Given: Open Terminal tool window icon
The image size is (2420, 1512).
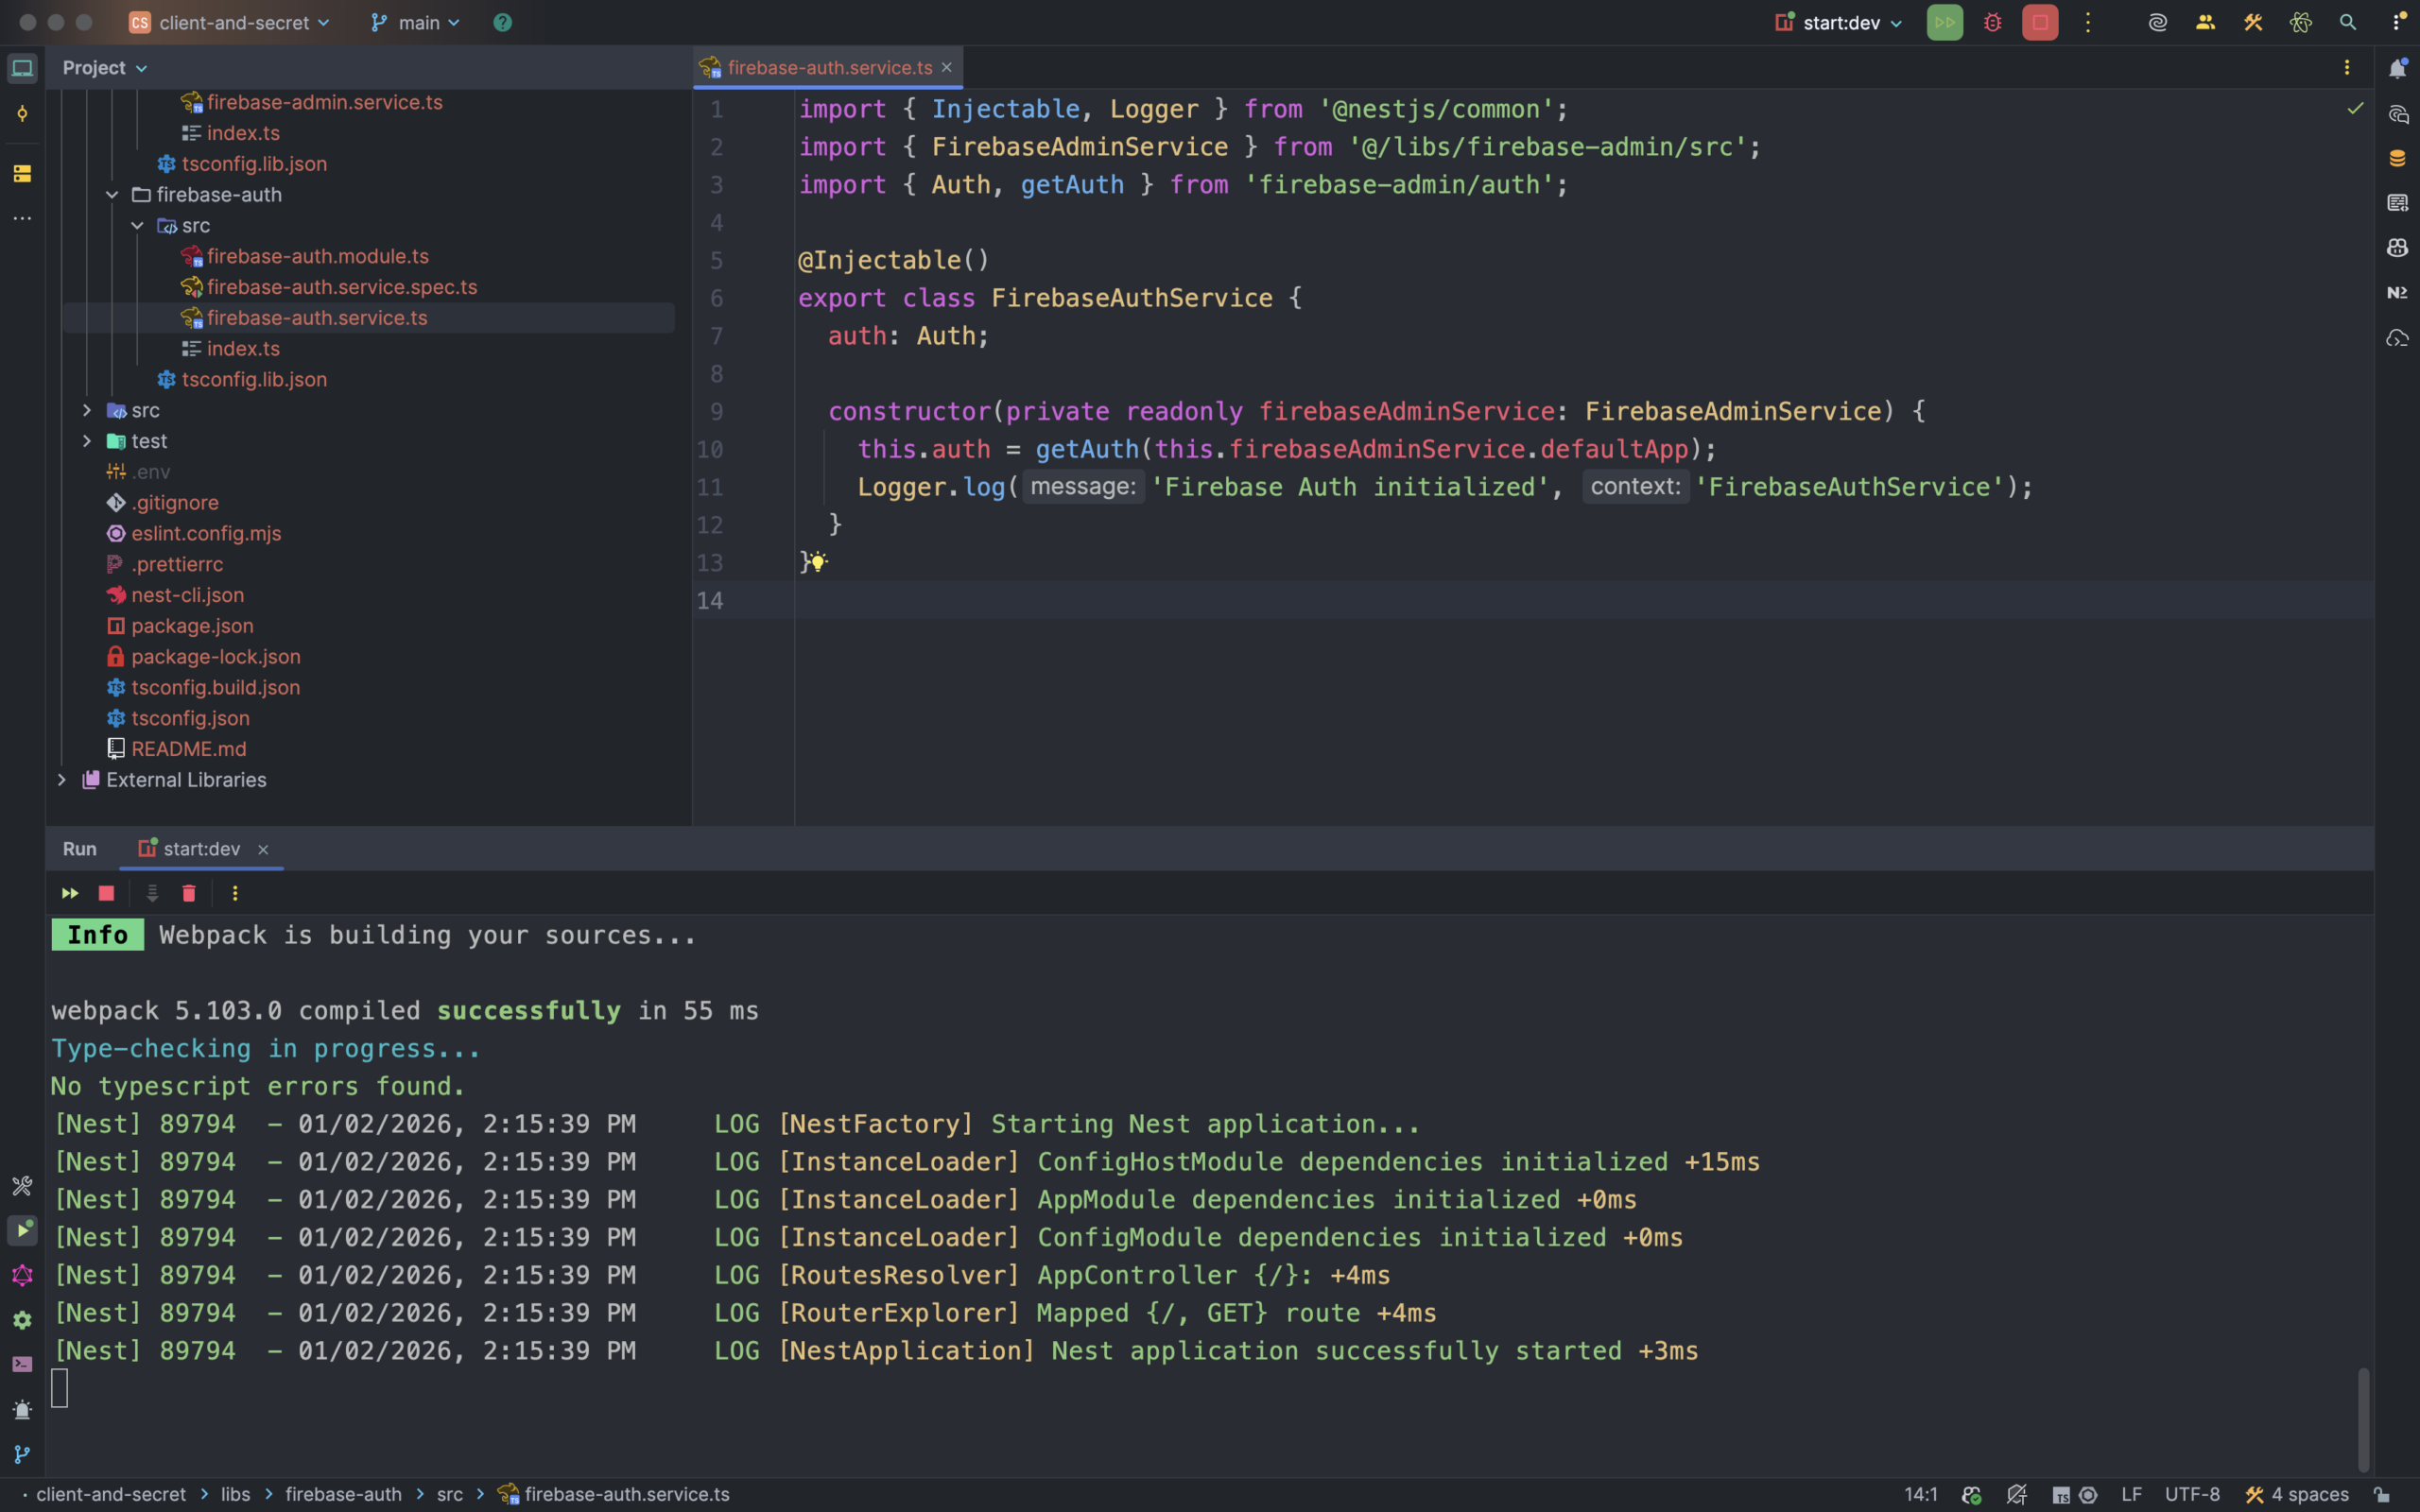Looking at the screenshot, I should (22, 1365).
